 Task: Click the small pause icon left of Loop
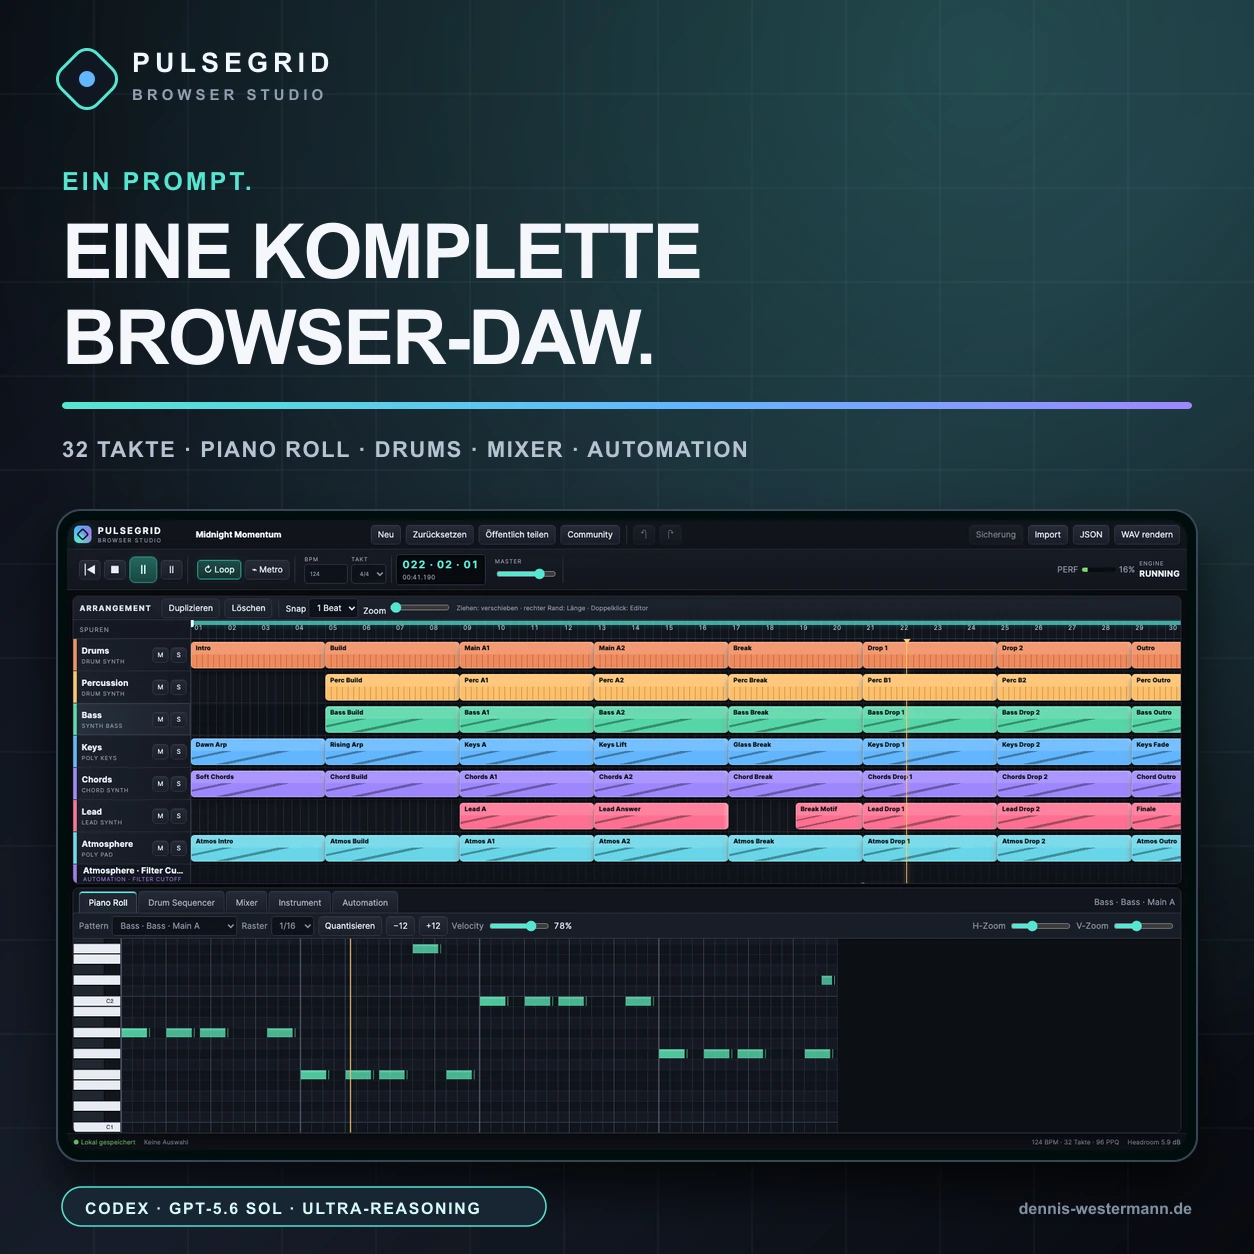click(171, 569)
